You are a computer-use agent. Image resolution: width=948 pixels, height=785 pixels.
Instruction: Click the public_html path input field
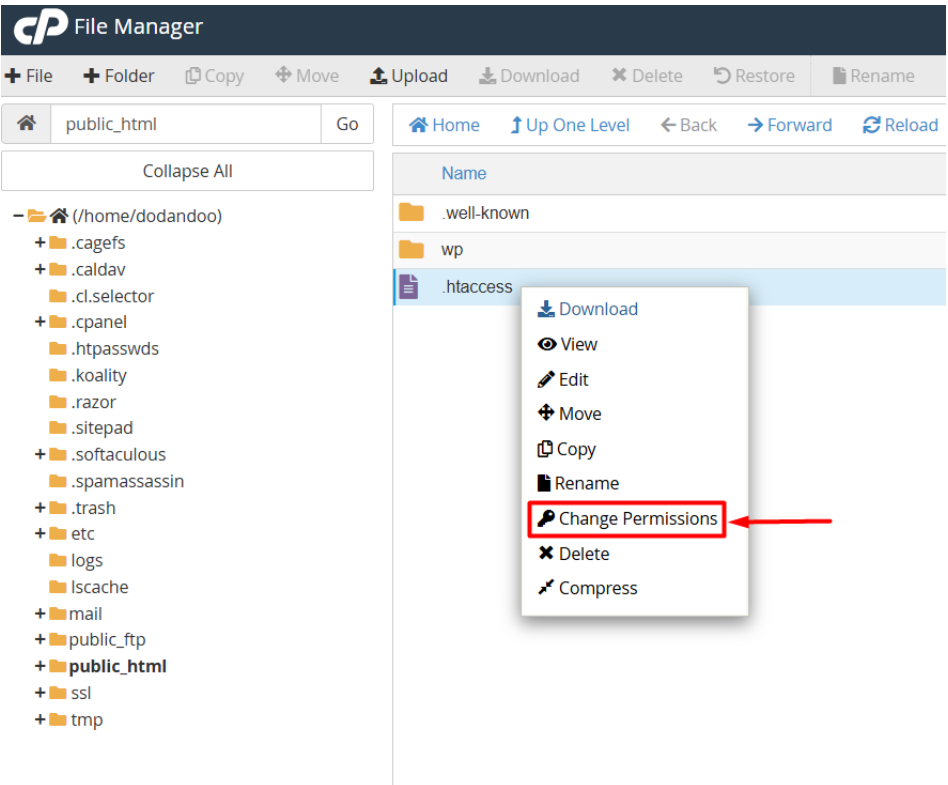tap(185, 124)
